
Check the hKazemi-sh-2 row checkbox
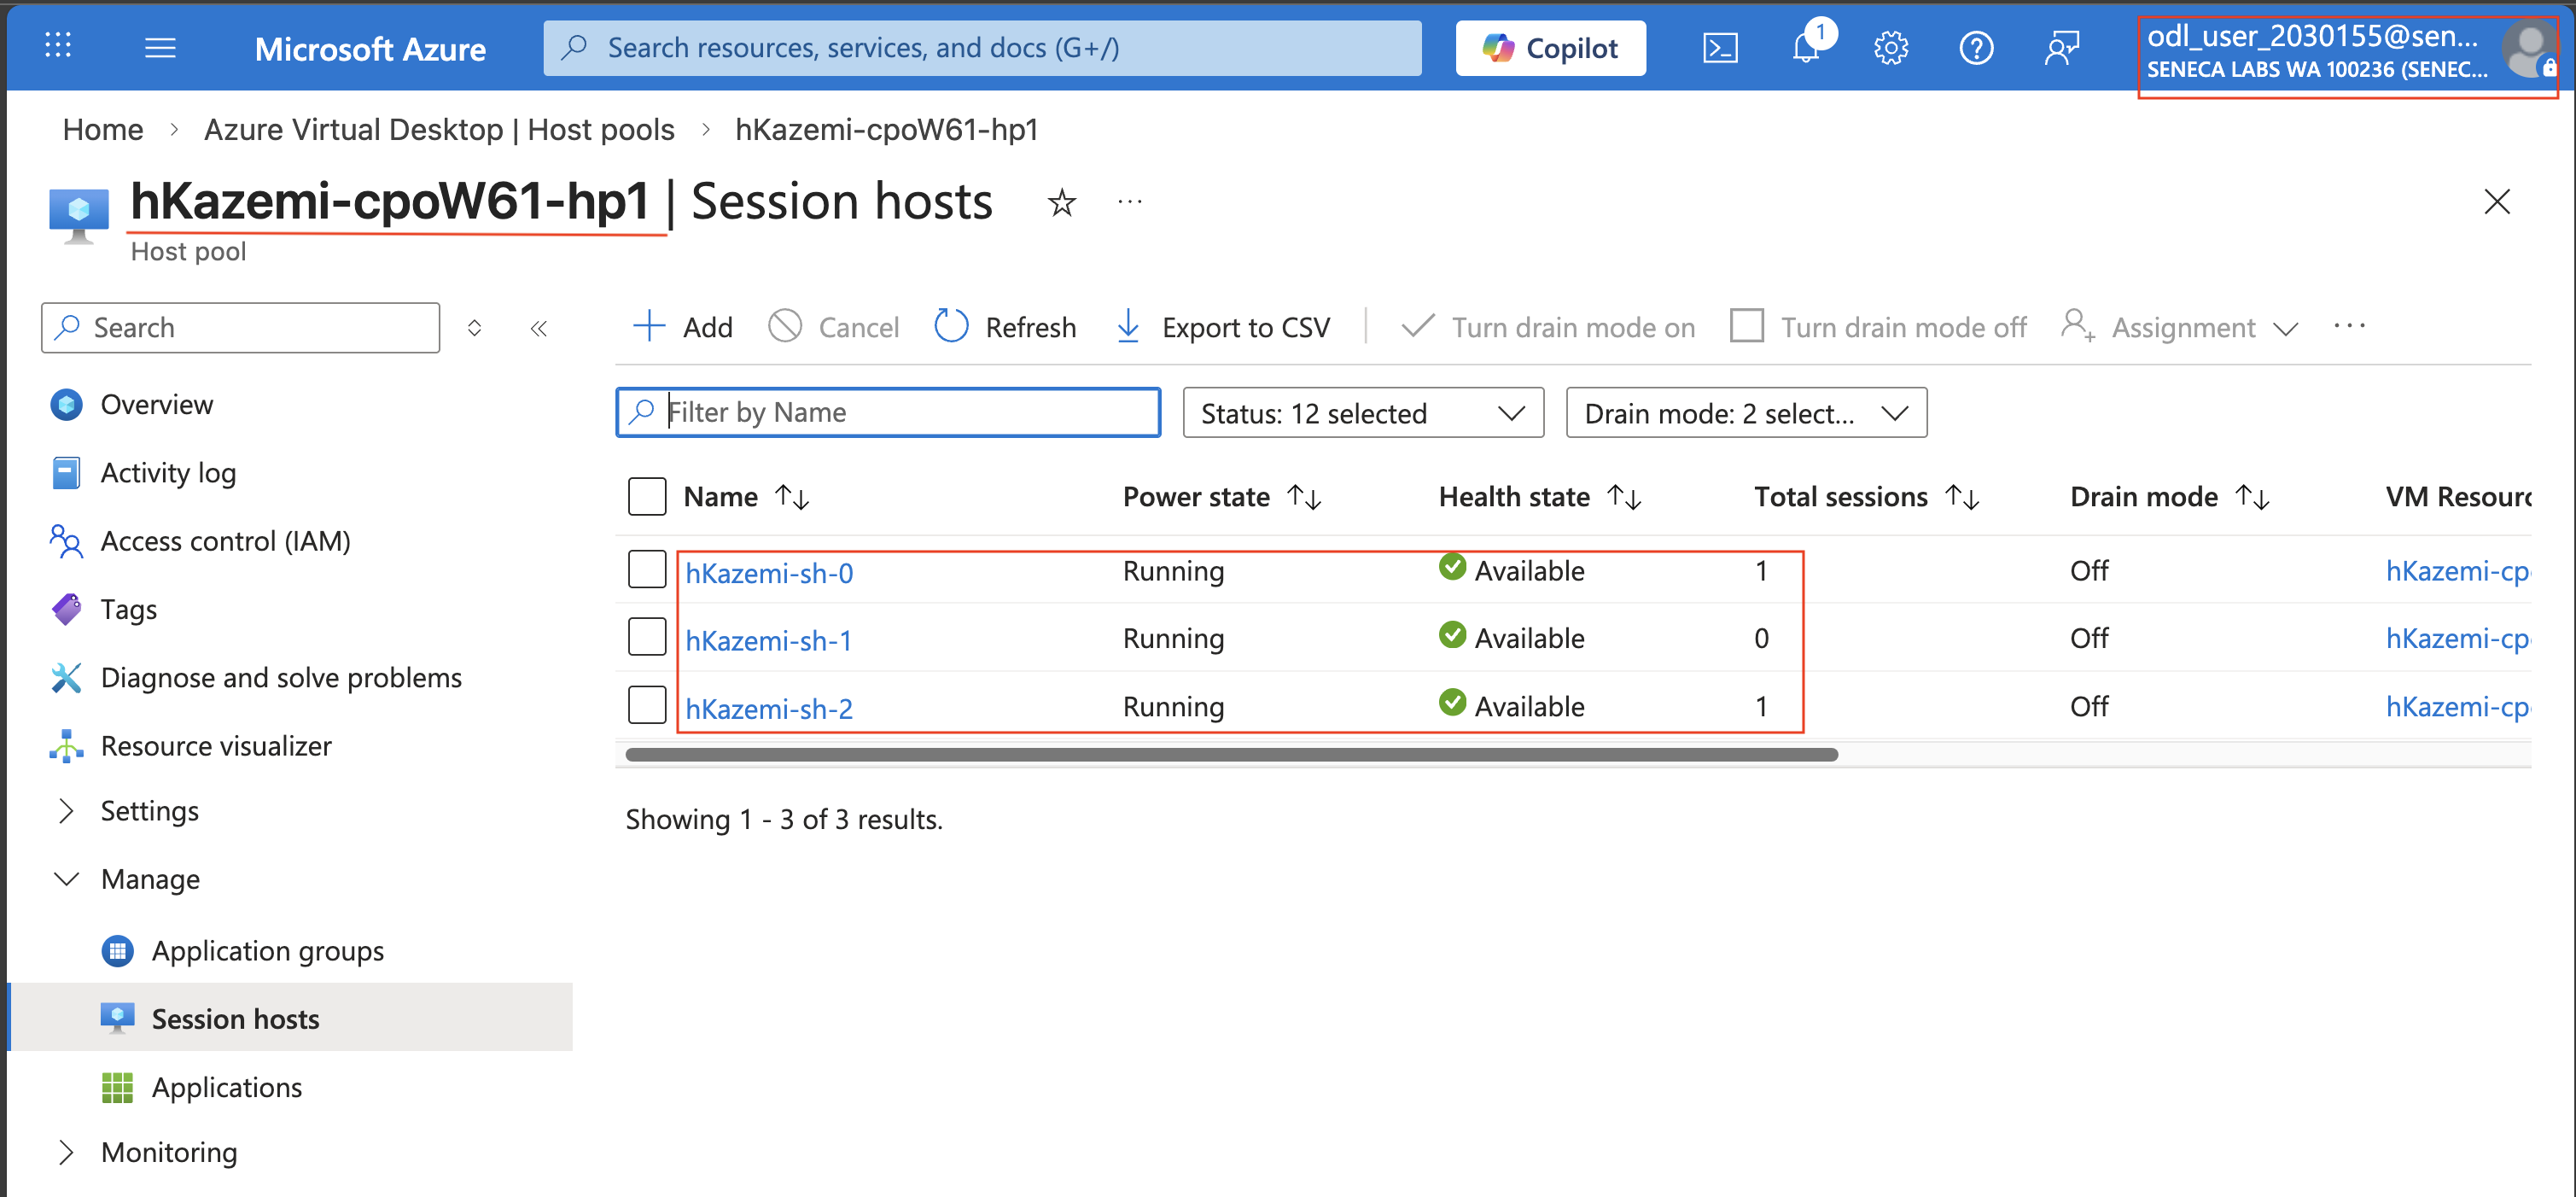[x=647, y=705]
